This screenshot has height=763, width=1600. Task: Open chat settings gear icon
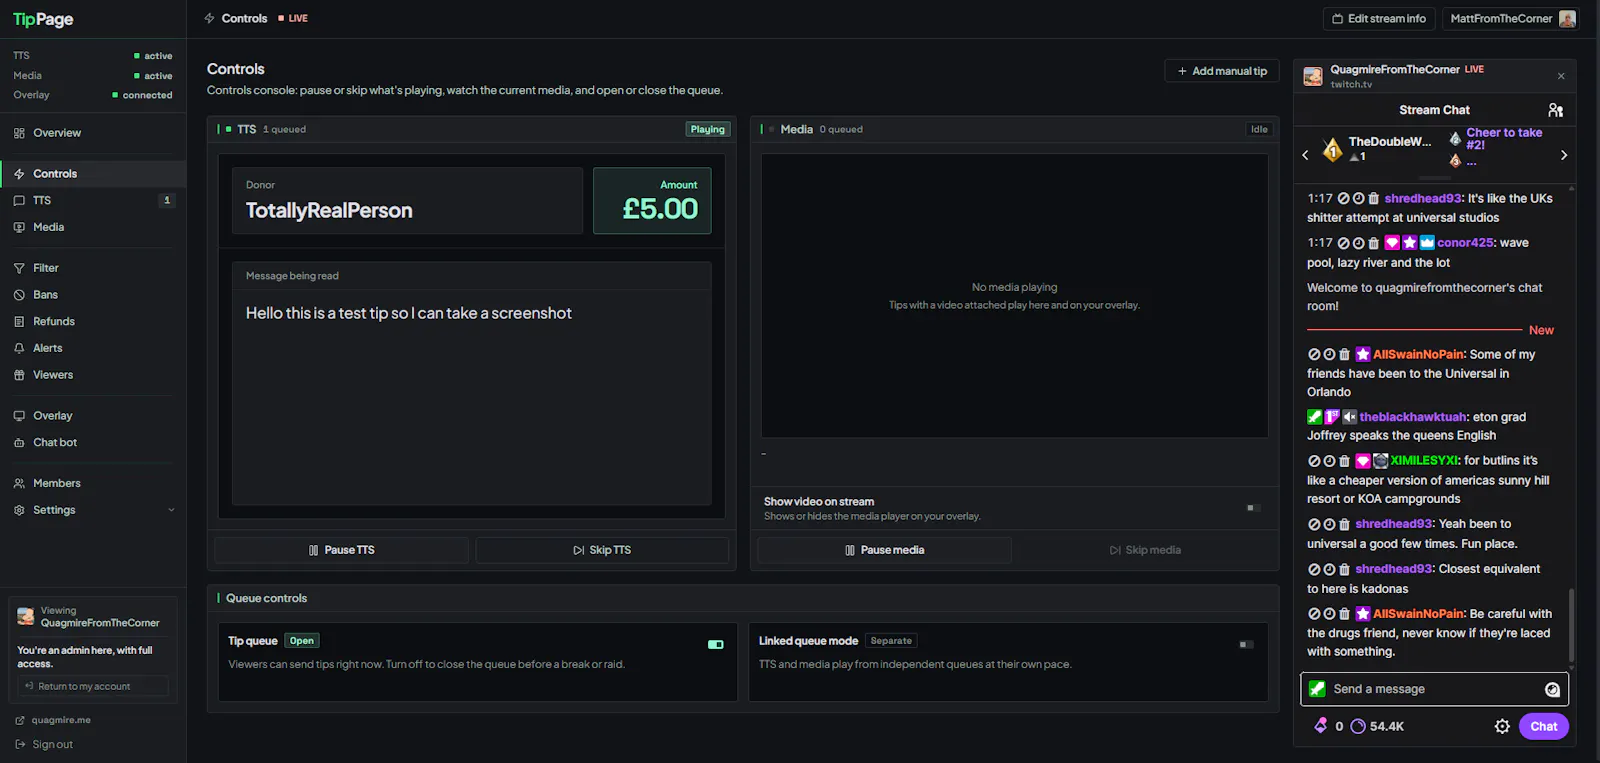coord(1502,727)
